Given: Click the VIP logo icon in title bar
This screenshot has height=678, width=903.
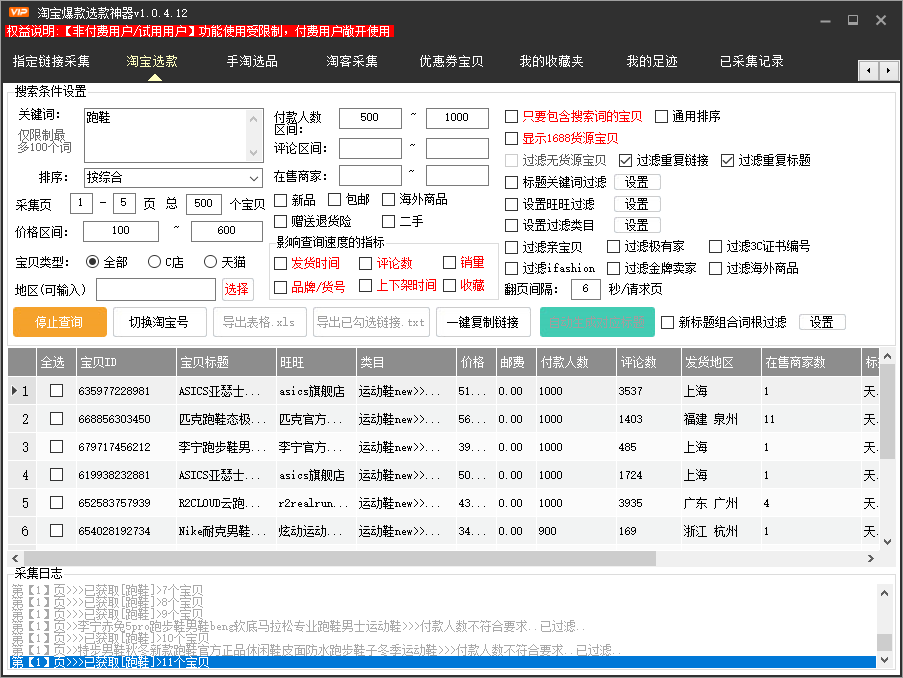Looking at the screenshot, I should pos(18,14).
